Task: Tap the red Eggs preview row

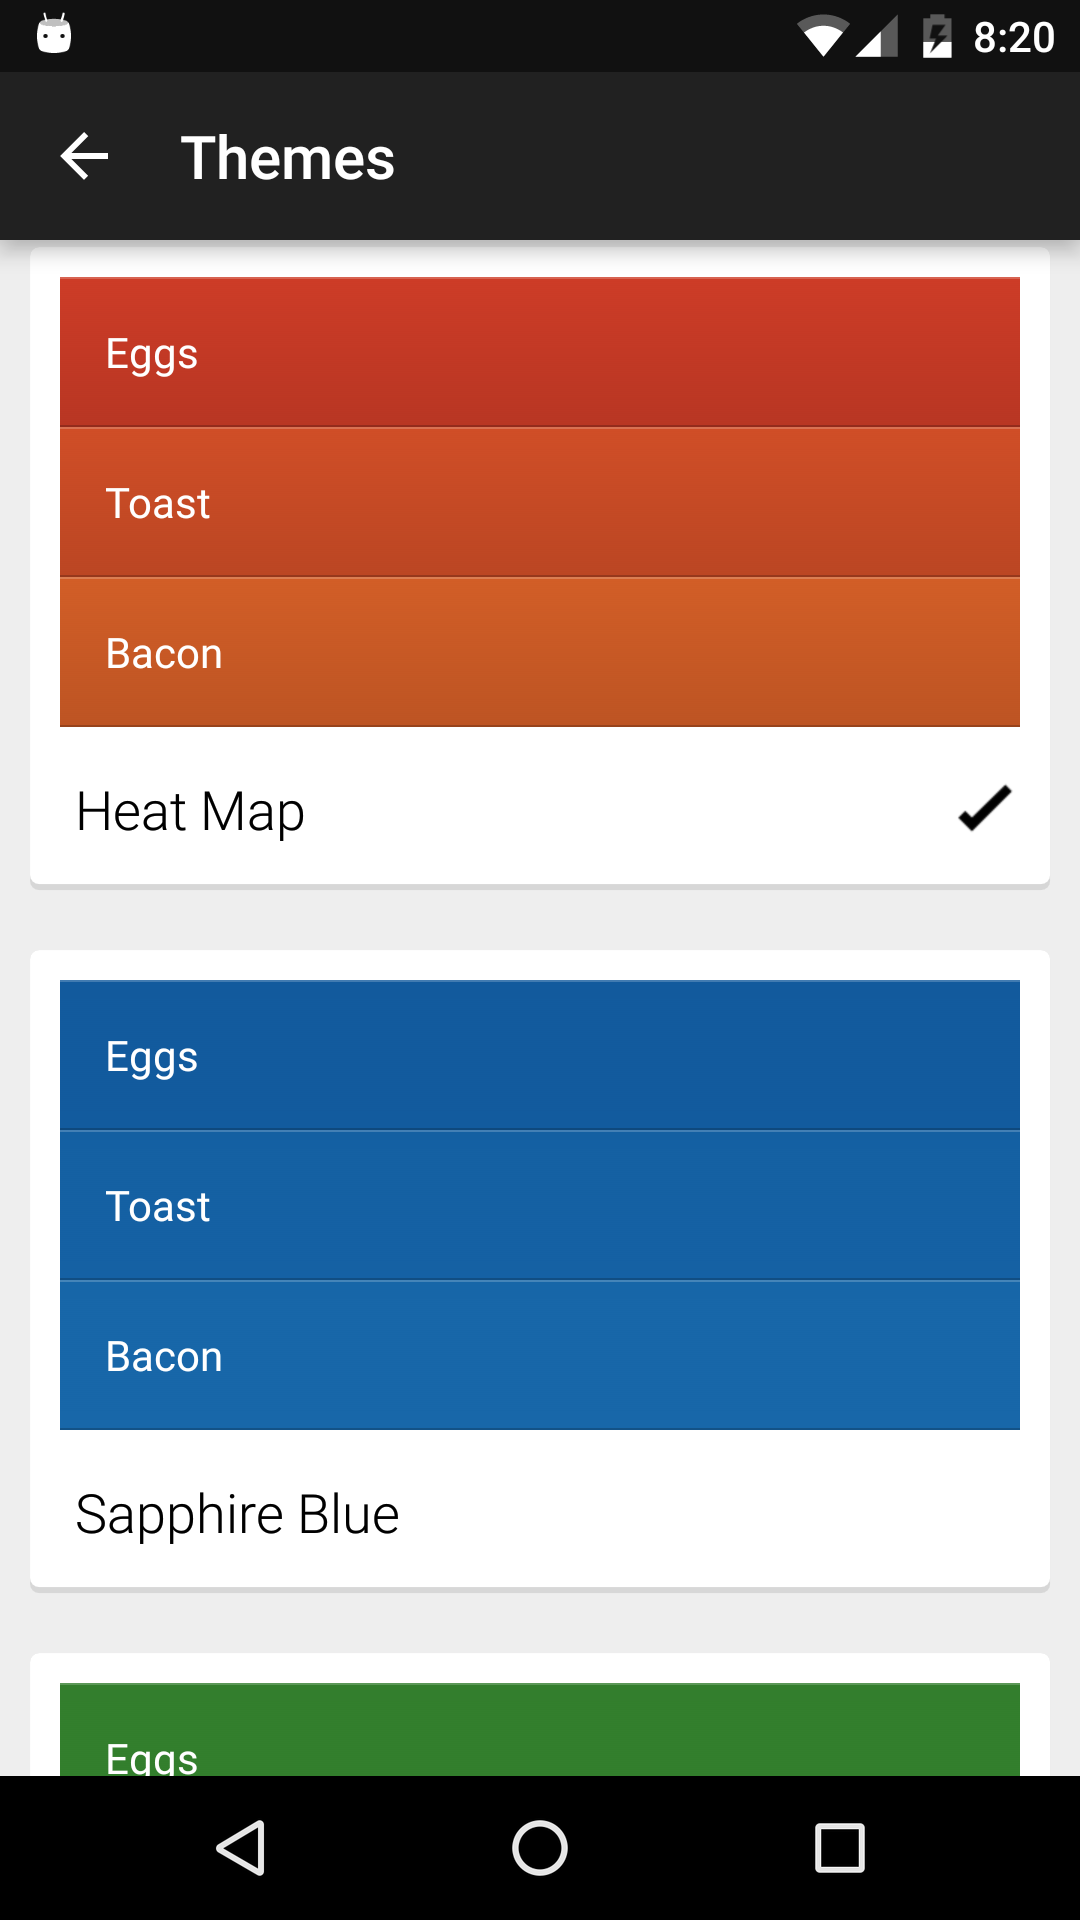Action: coord(540,353)
